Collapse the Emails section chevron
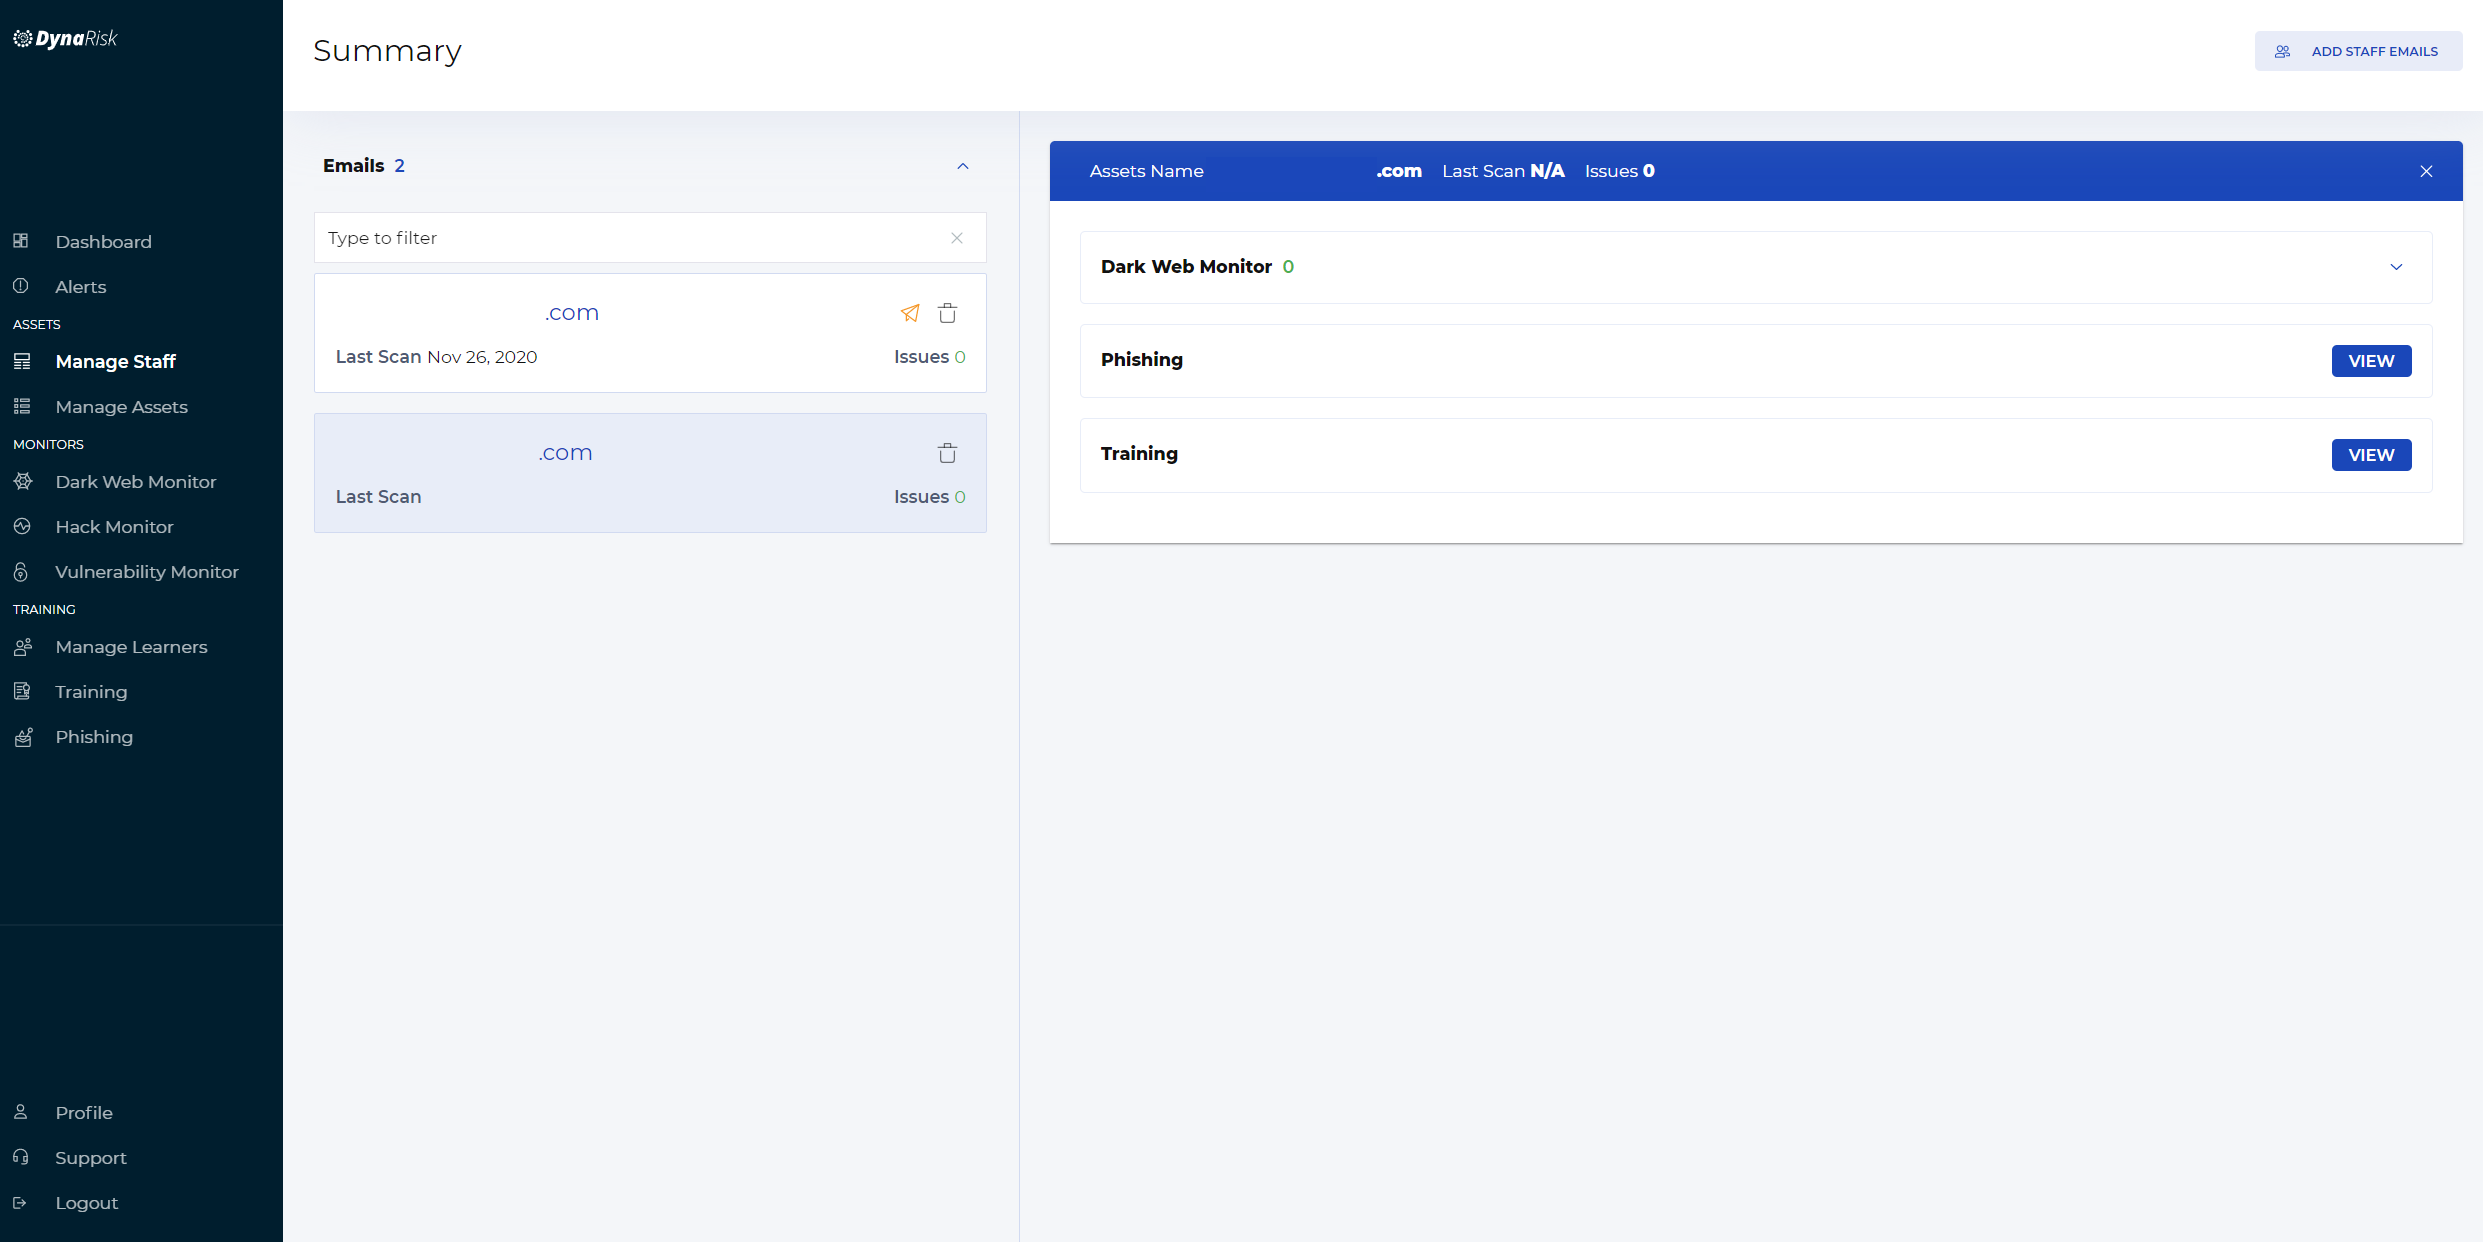2483x1242 pixels. coord(963,166)
